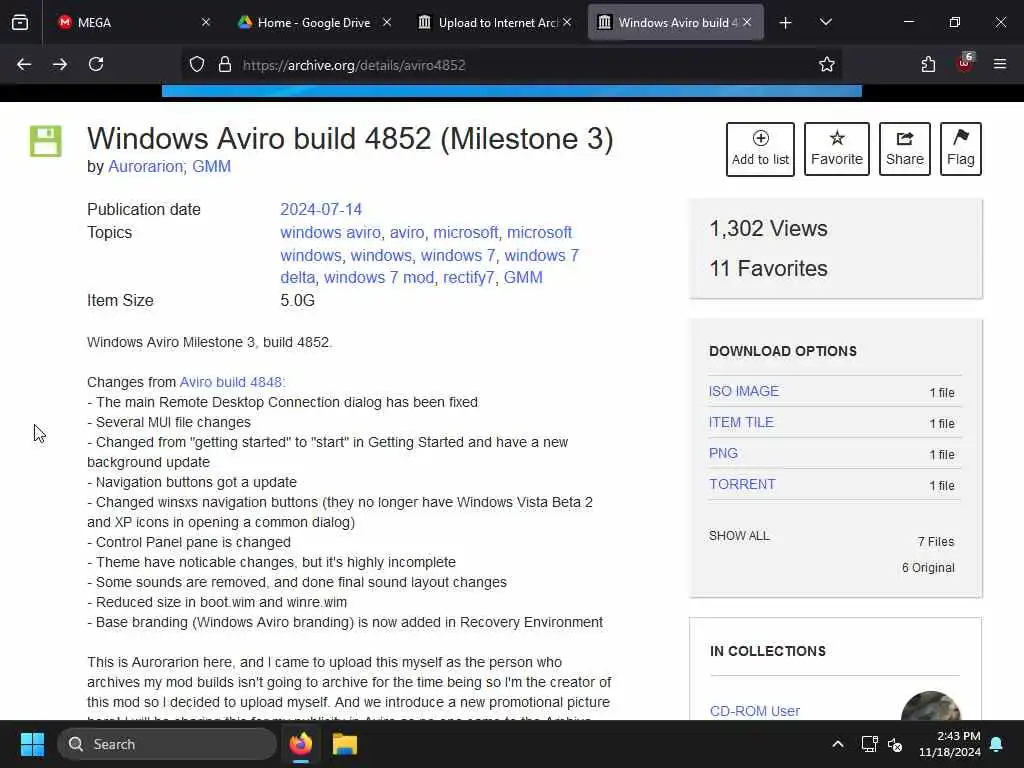1024x768 pixels.
Task: Open the network status tray icon
Action: [869, 744]
